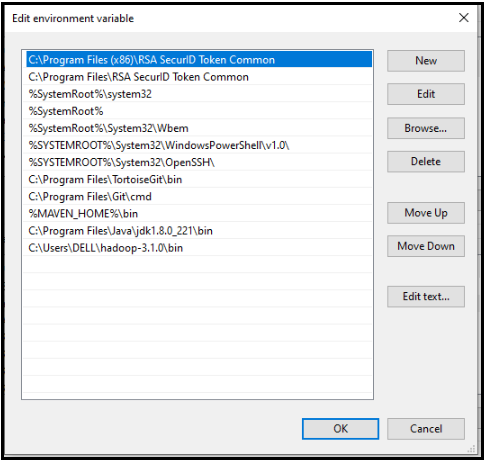489x463 pixels.
Task: Select the %MAVEN_HOME%\bin entry
Action: coord(199,213)
